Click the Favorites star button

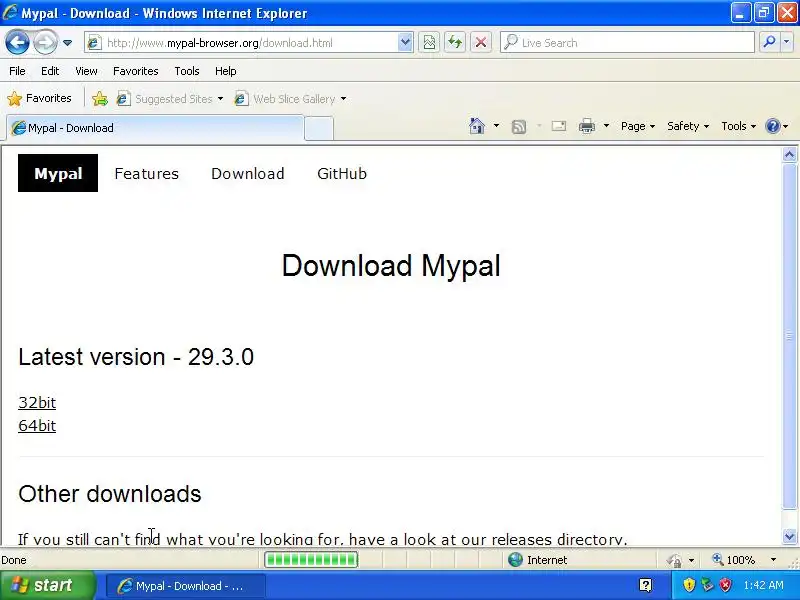click(40, 98)
